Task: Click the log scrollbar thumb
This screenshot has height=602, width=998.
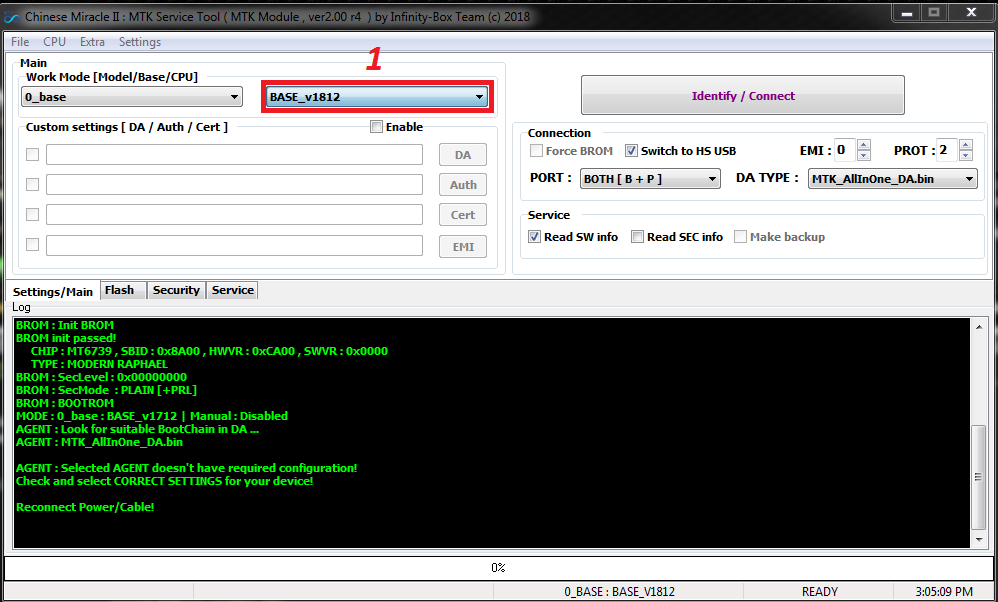Action: (979, 477)
